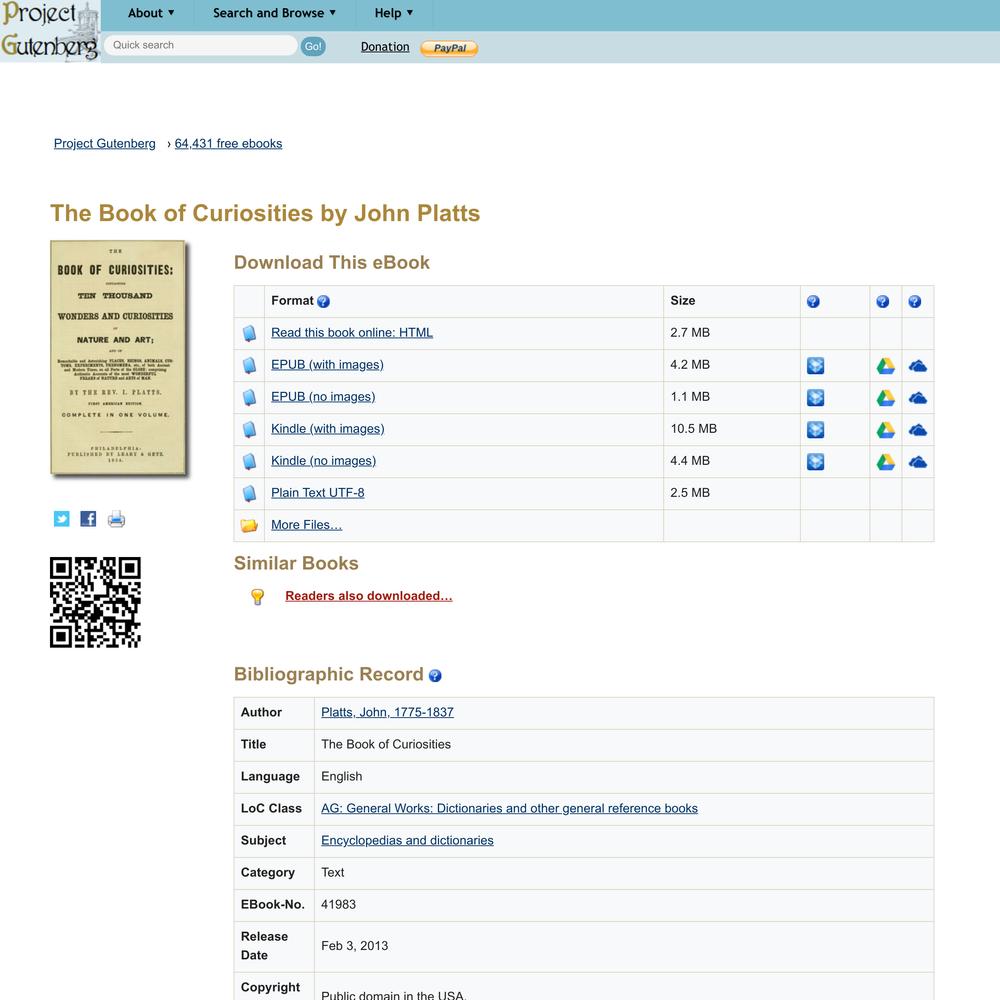
Task: Select the Language value English
Action: pos(342,776)
